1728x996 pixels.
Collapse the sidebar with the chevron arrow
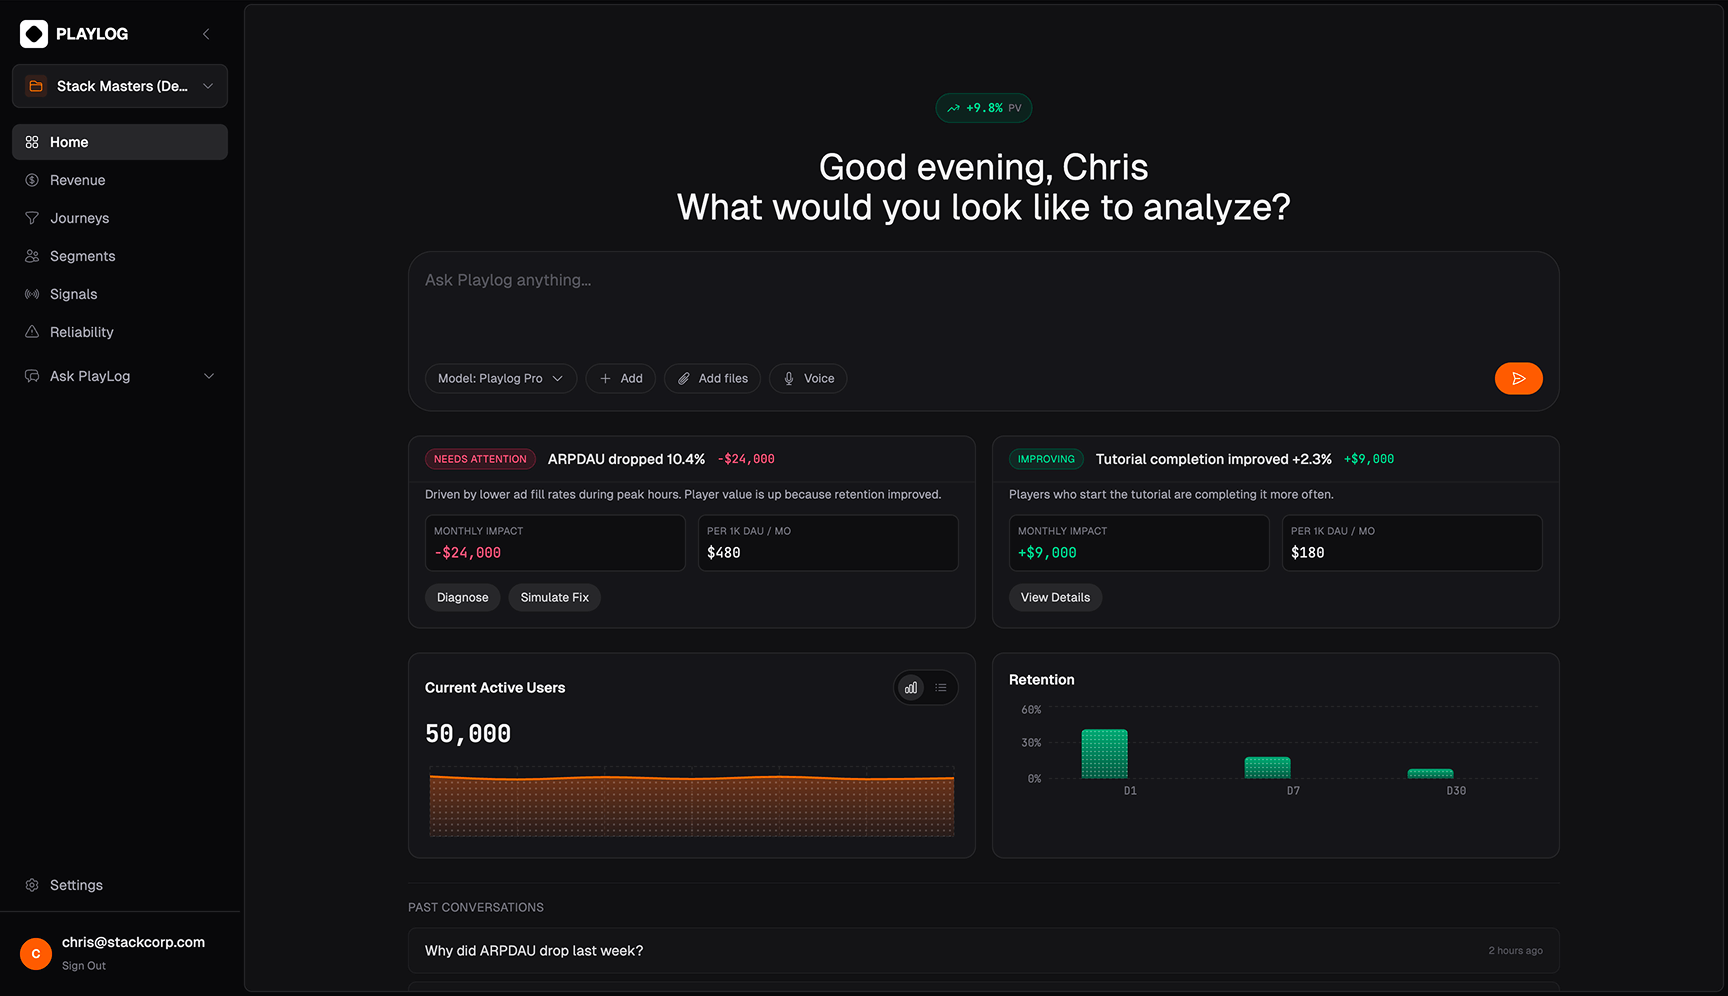click(206, 34)
